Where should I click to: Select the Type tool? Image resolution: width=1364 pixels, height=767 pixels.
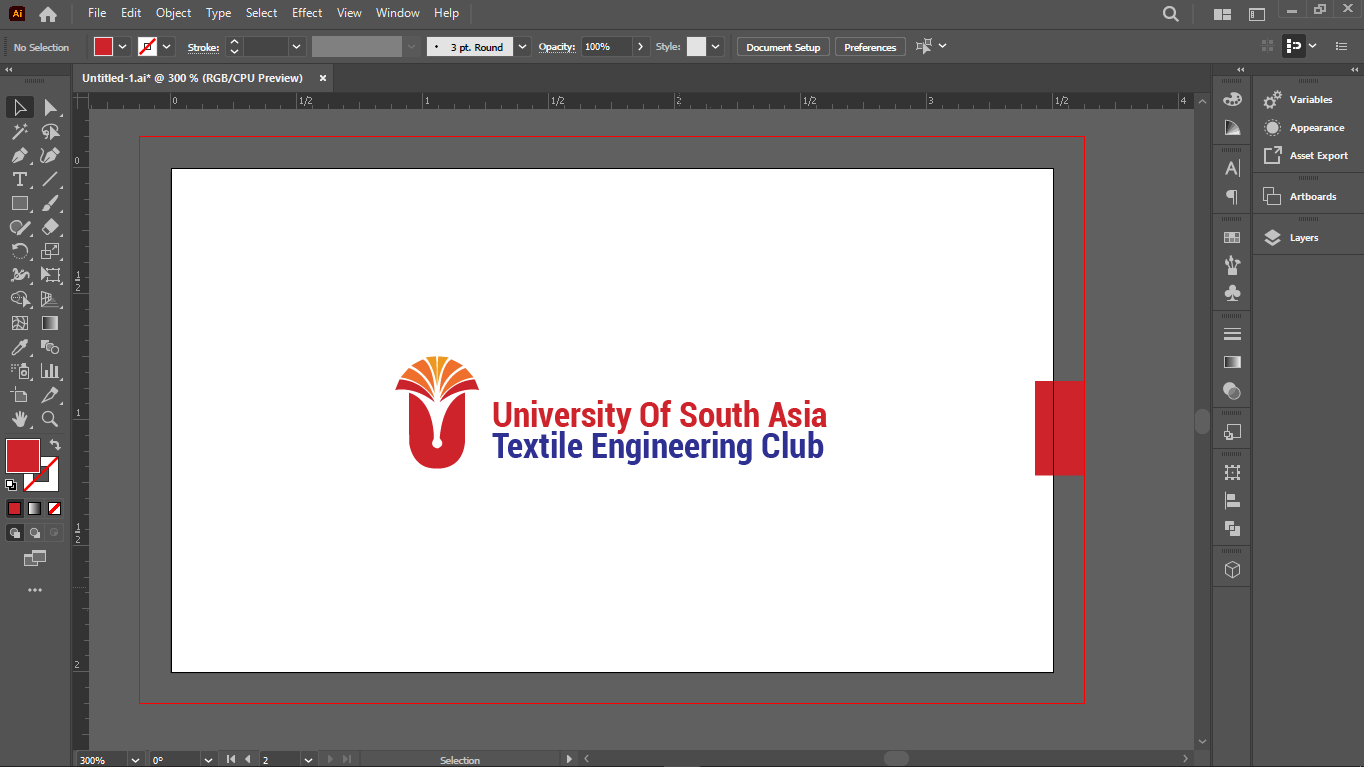click(19, 179)
